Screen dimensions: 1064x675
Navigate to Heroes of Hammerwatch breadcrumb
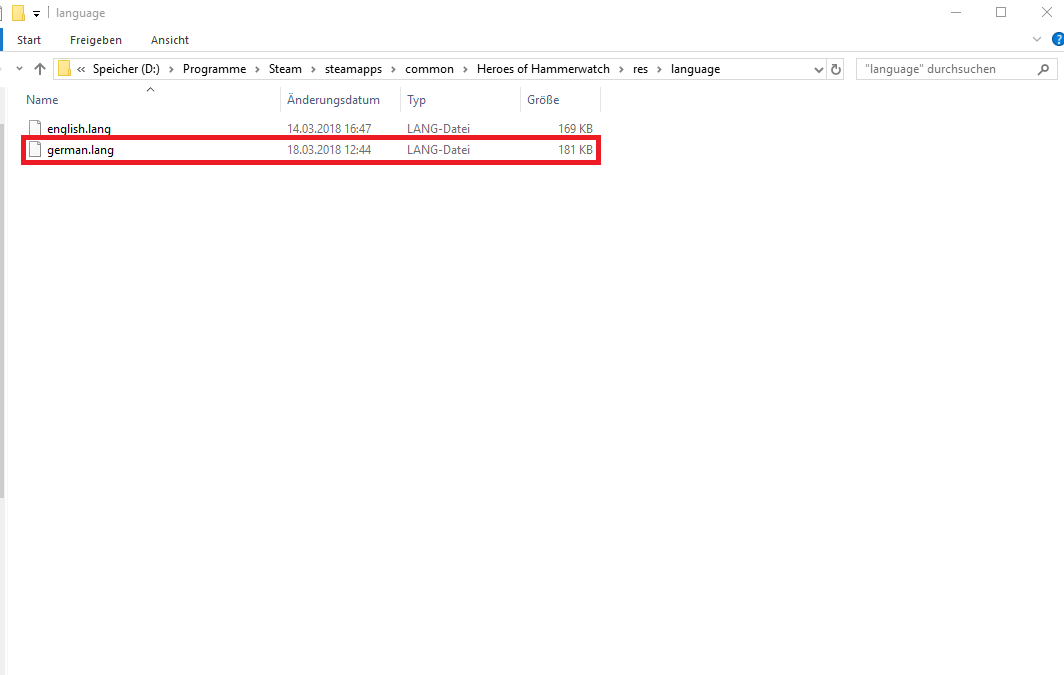pos(544,69)
